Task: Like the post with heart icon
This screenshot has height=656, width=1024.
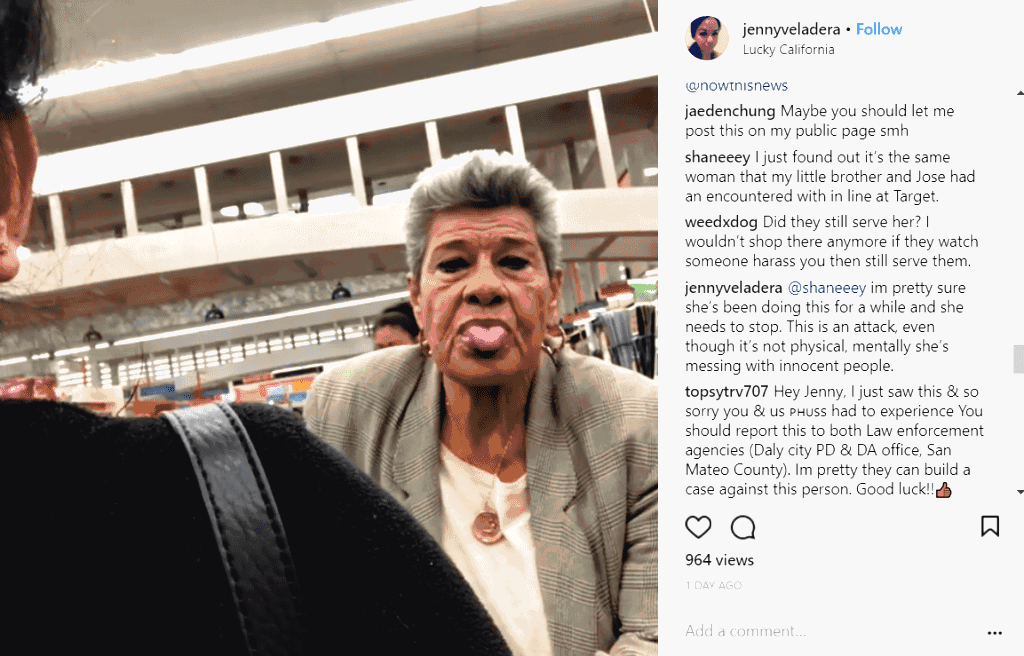Action: coord(698,527)
